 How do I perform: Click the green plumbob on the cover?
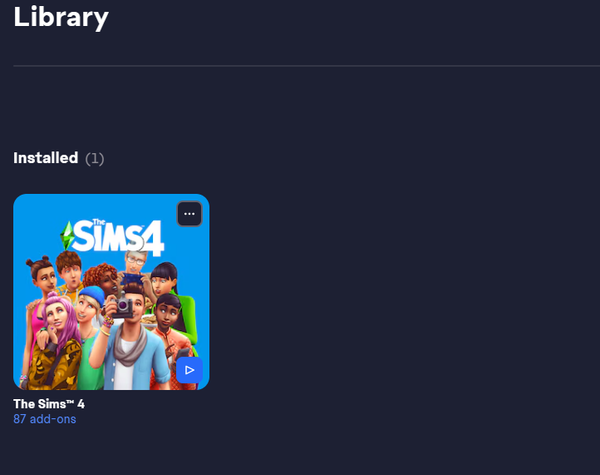(x=67, y=236)
